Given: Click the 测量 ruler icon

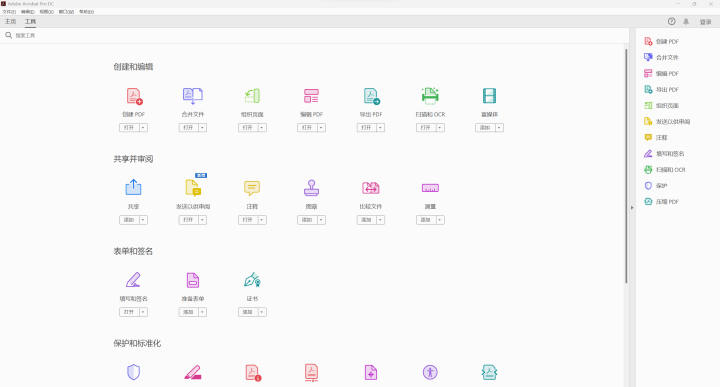Looking at the screenshot, I should coord(430,188).
